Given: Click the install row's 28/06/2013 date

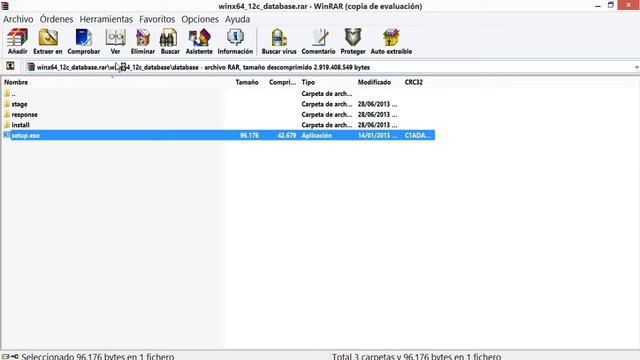Looking at the screenshot, I should click(x=378, y=125).
